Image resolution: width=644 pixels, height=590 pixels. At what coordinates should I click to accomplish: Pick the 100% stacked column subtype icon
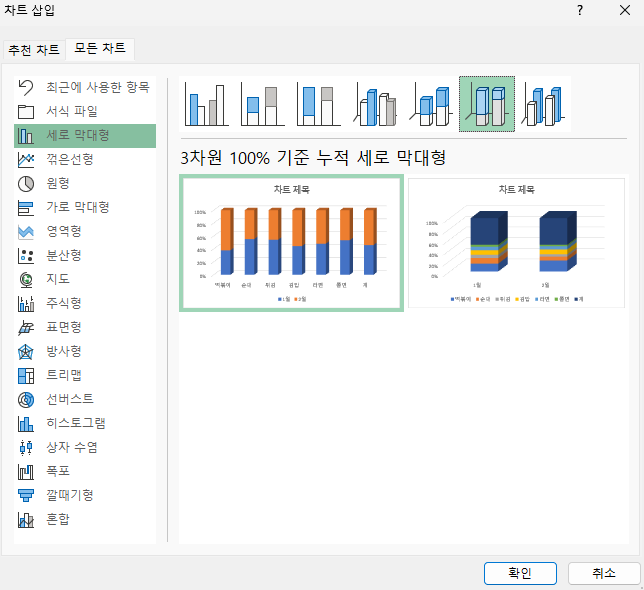(x=319, y=104)
